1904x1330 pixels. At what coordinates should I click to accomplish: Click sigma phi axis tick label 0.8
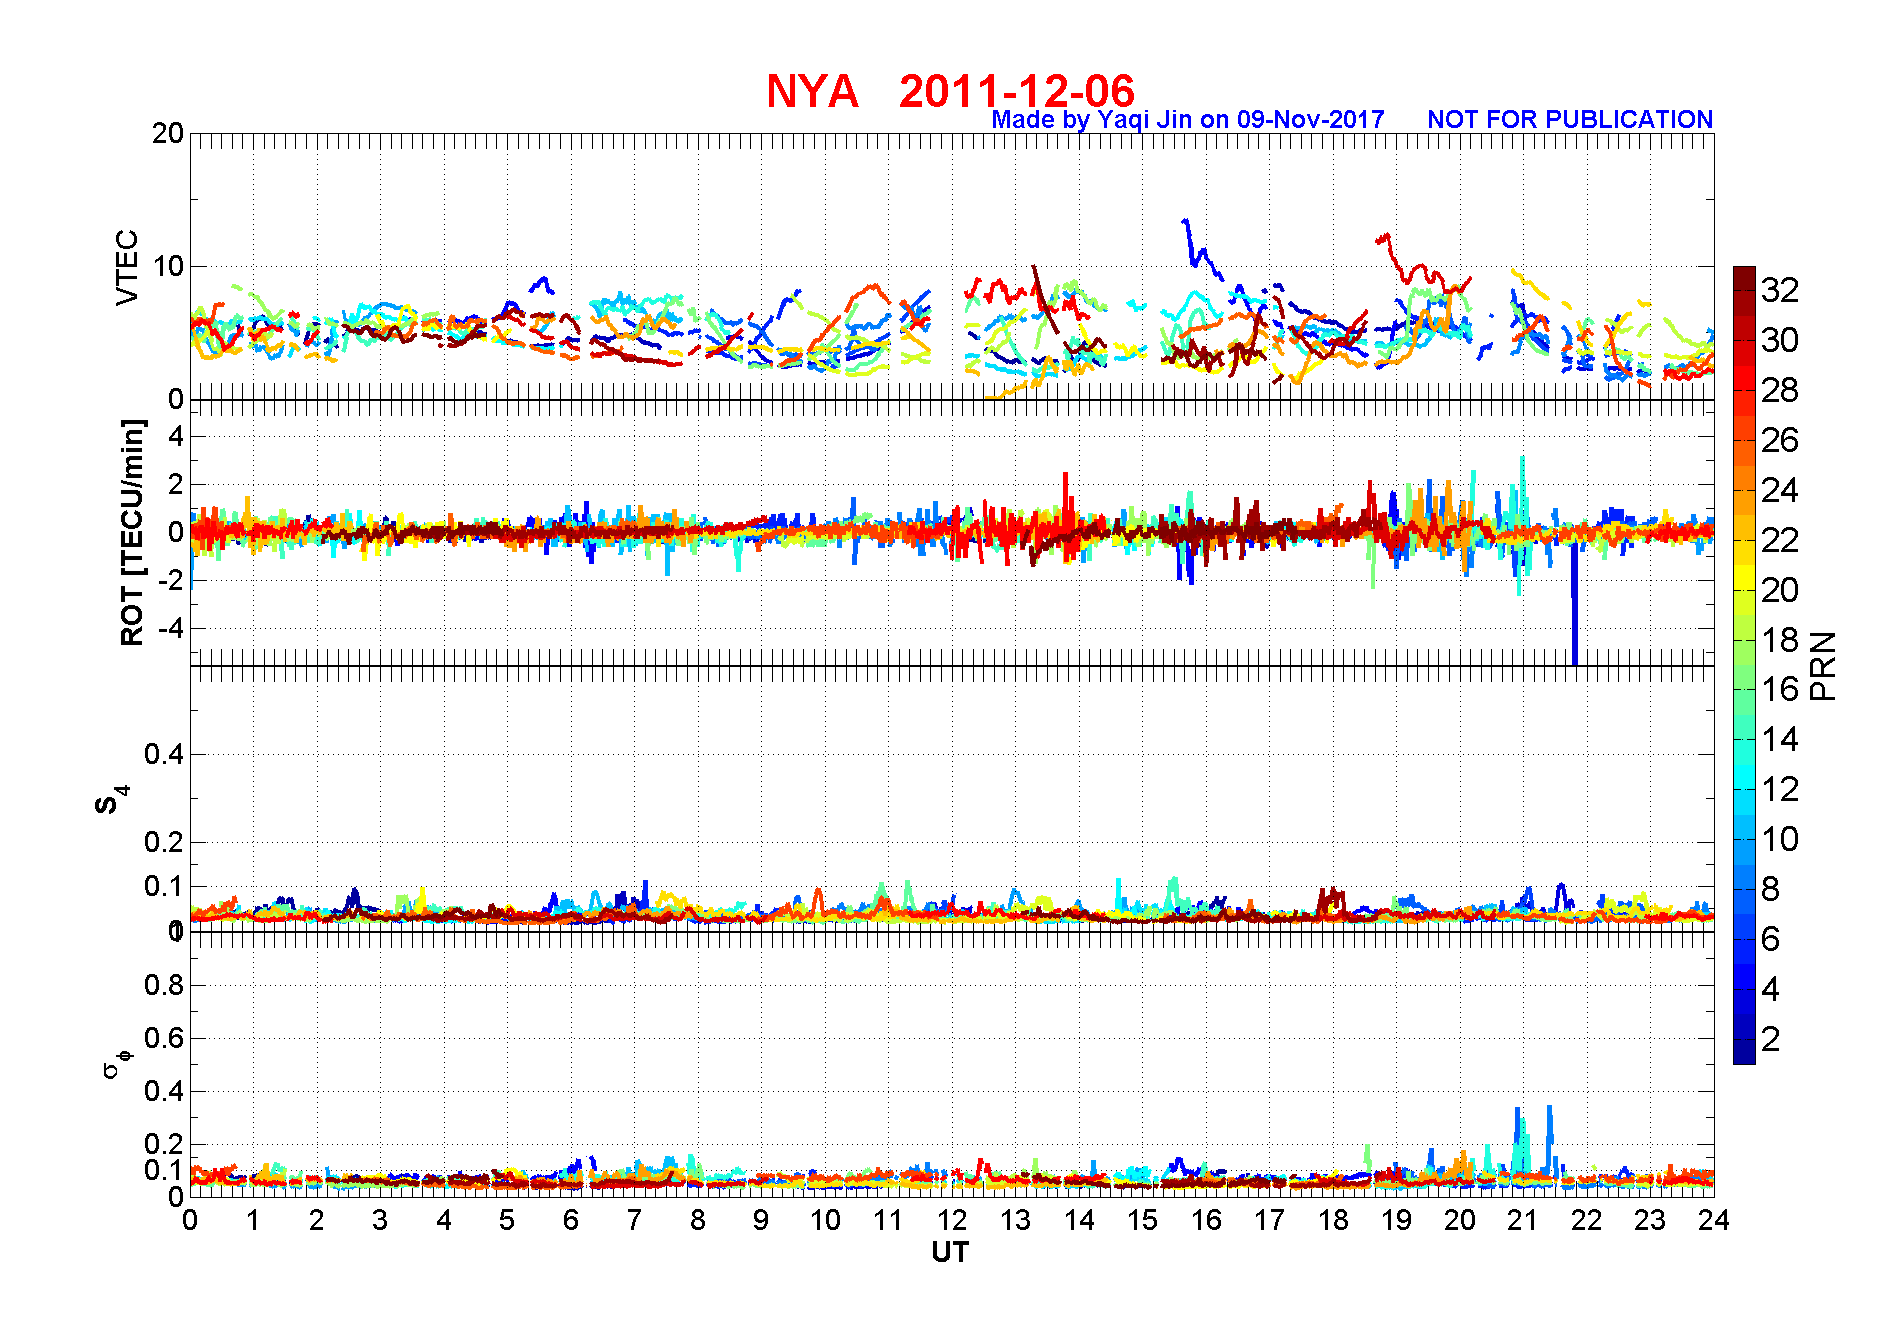[165, 985]
